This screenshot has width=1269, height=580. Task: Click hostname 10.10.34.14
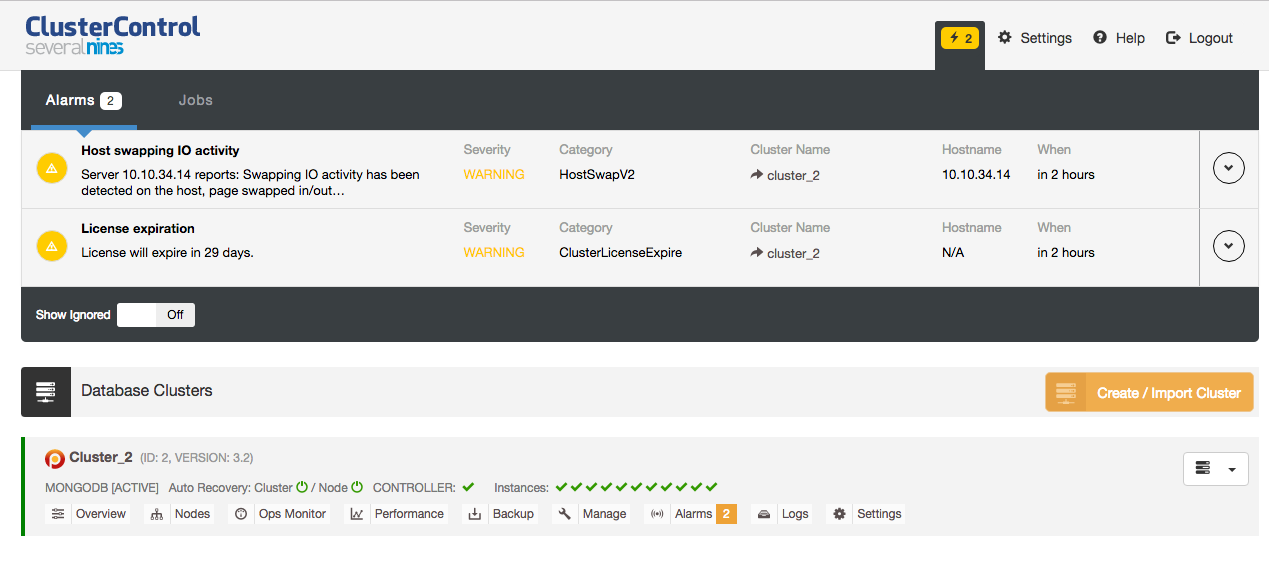[976, 174]
